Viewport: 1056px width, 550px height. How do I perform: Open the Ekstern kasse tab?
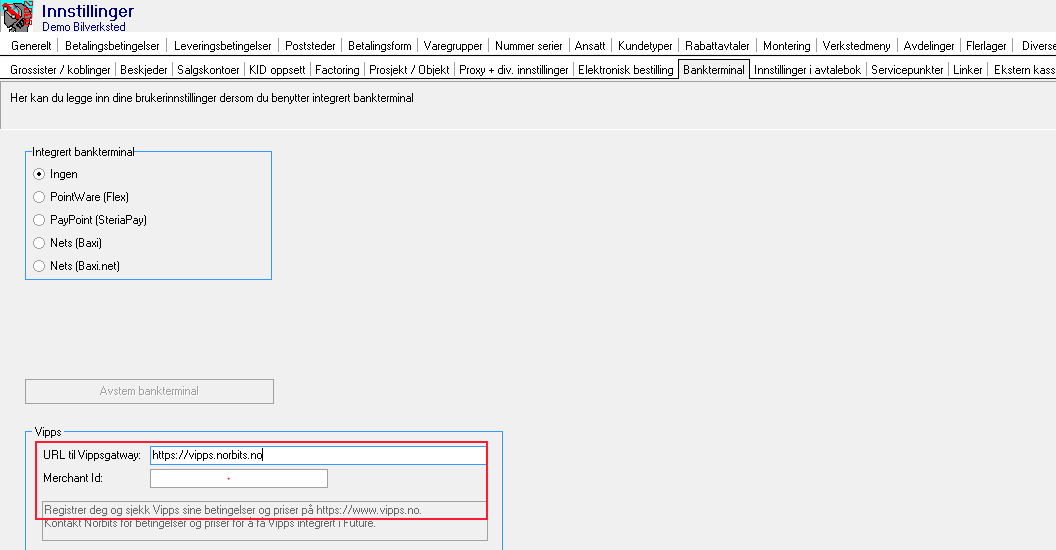pyautogui.click(x=1024, y=70)
